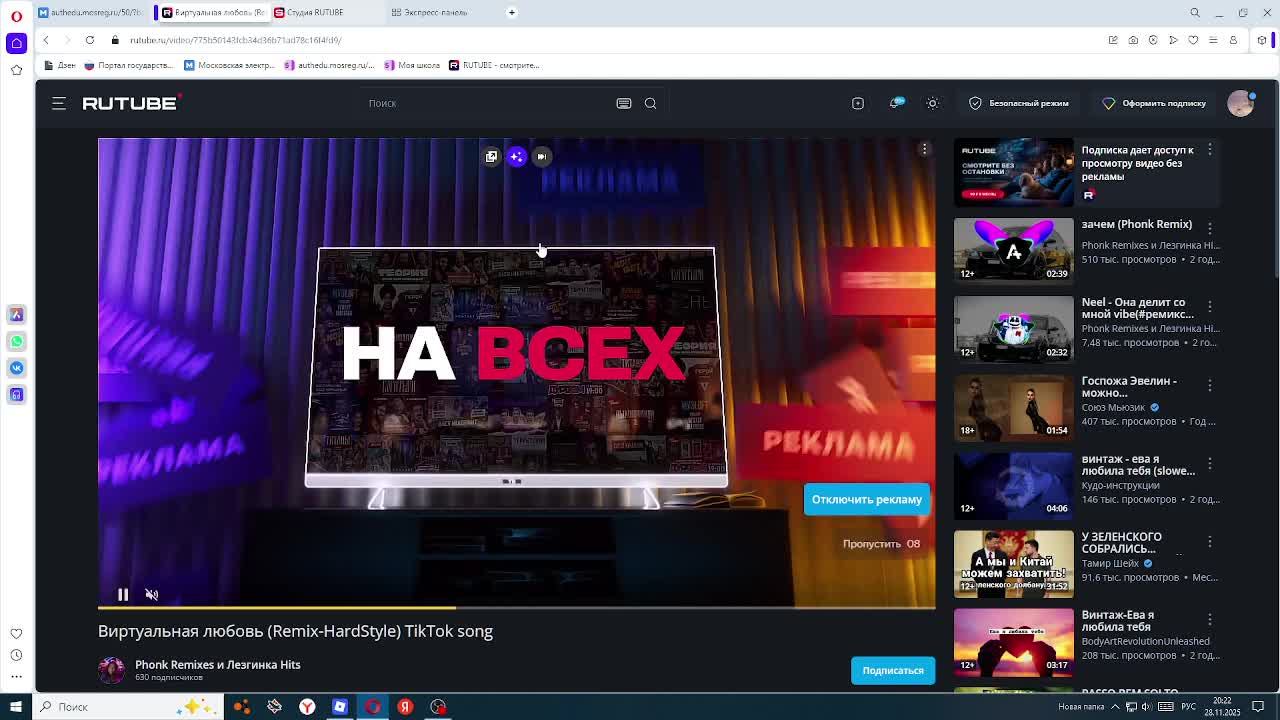The width and height of the screenshot is (1280, 720).
Task: Open винтаж - ева я любила тебя (slowed) video
Action: click(1013, 485)
